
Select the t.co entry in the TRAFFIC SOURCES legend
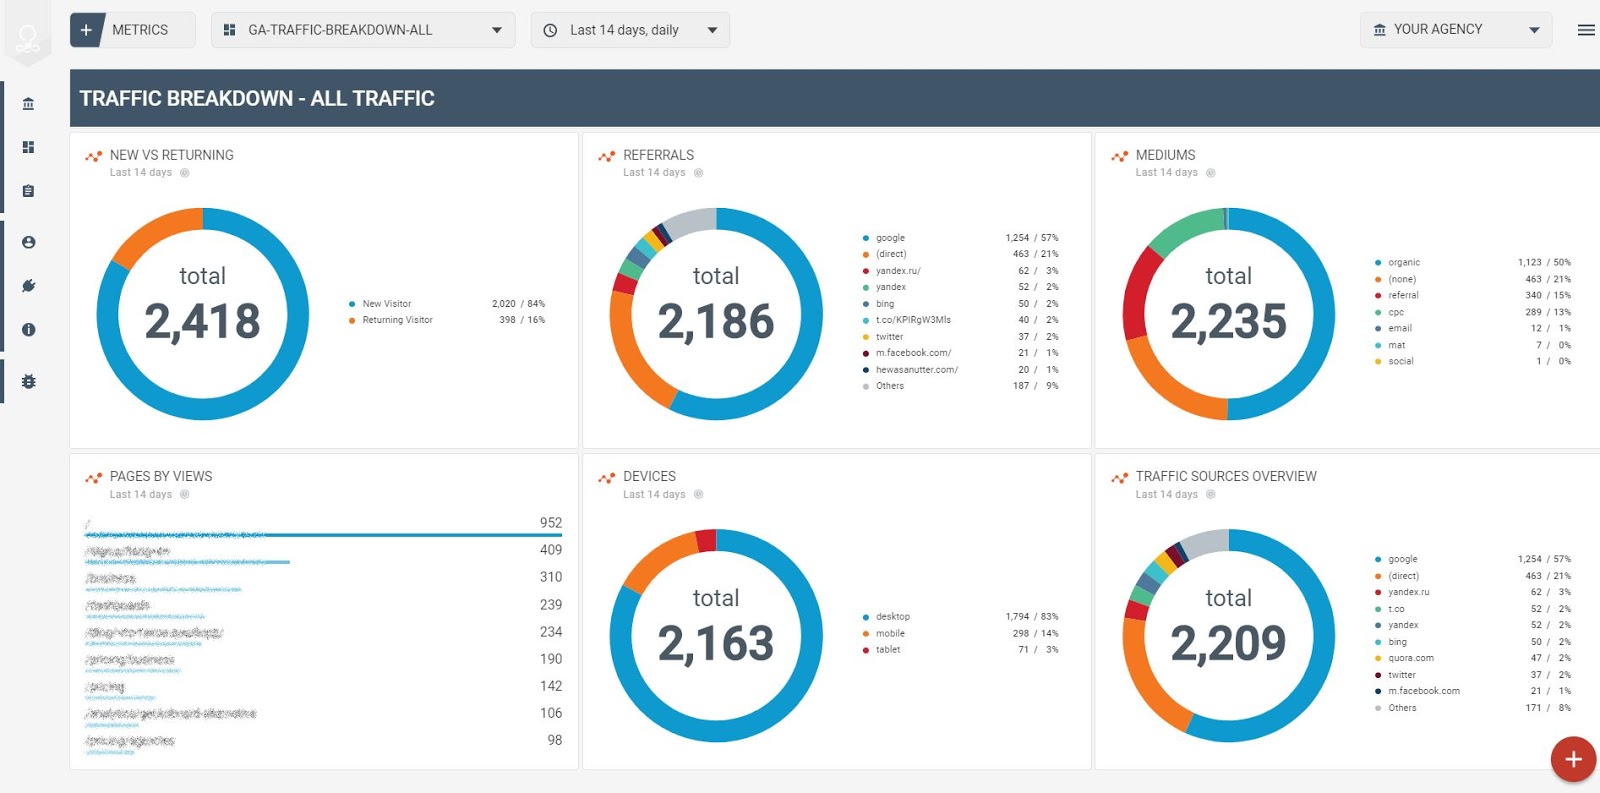click(x=1396, y=609)
